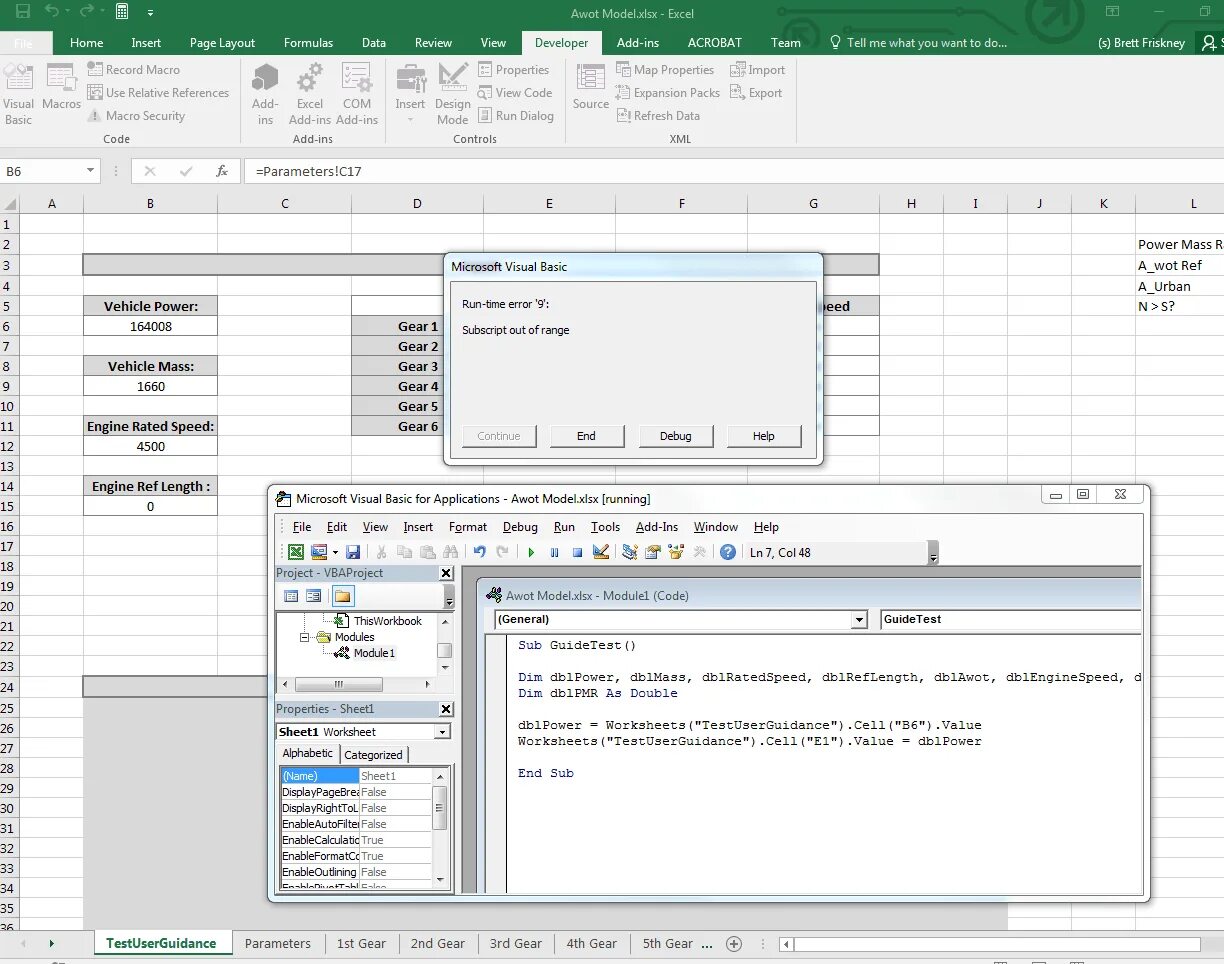Add a new sheet with plus button
This screenshot has width=1224, height=964.
(x=734, y=943)
